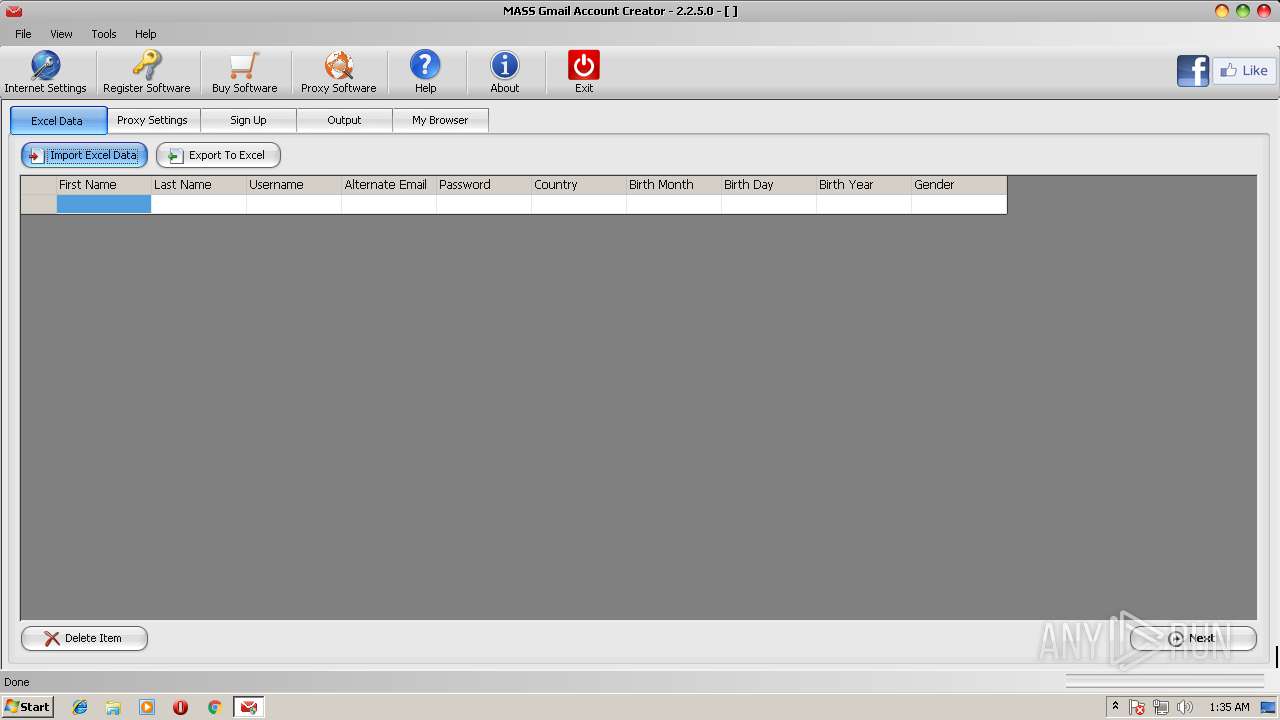Screen dimensions: 1280x720
Task: Select the Password column header
Action: (483, 185)
